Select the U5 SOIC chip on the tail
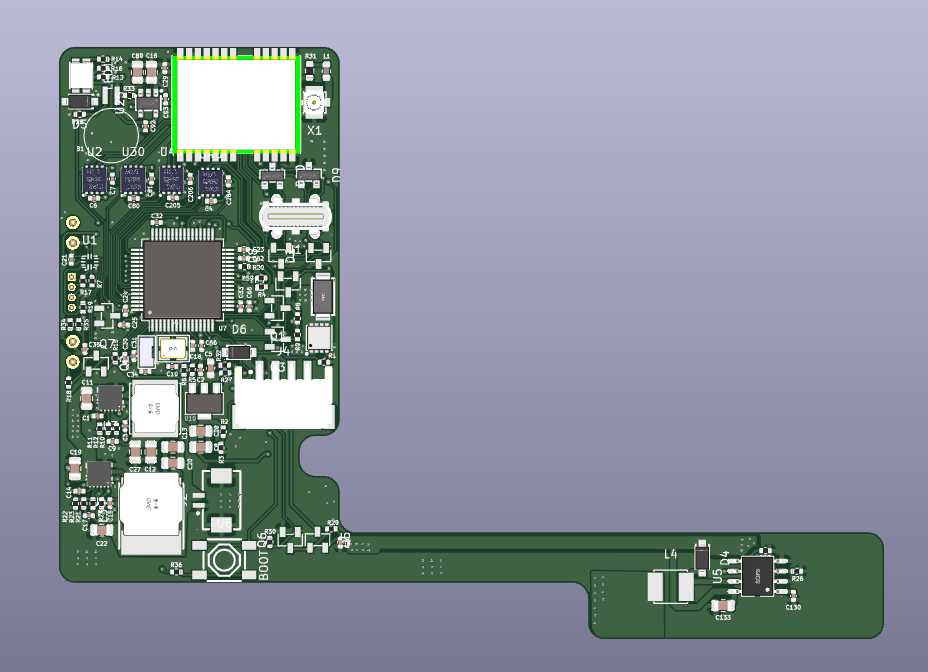The image size is (928, 672). (x=757, y=575)
